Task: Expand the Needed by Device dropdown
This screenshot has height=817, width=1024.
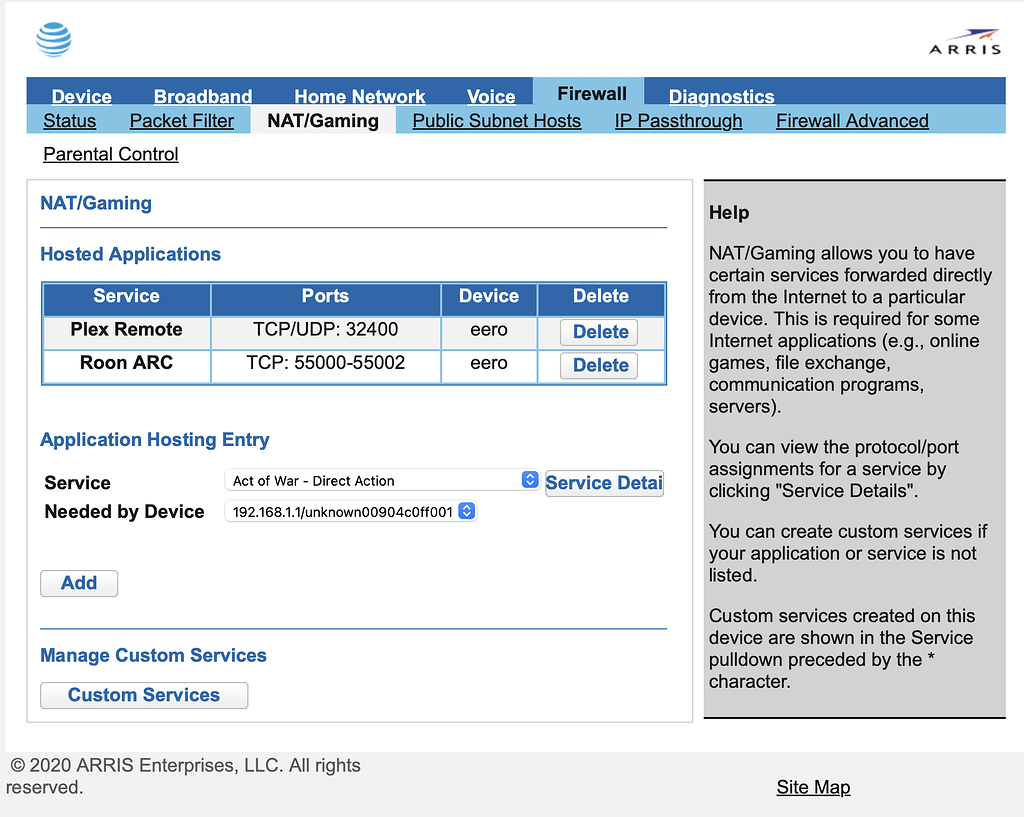Action: (x=350, y=512)
